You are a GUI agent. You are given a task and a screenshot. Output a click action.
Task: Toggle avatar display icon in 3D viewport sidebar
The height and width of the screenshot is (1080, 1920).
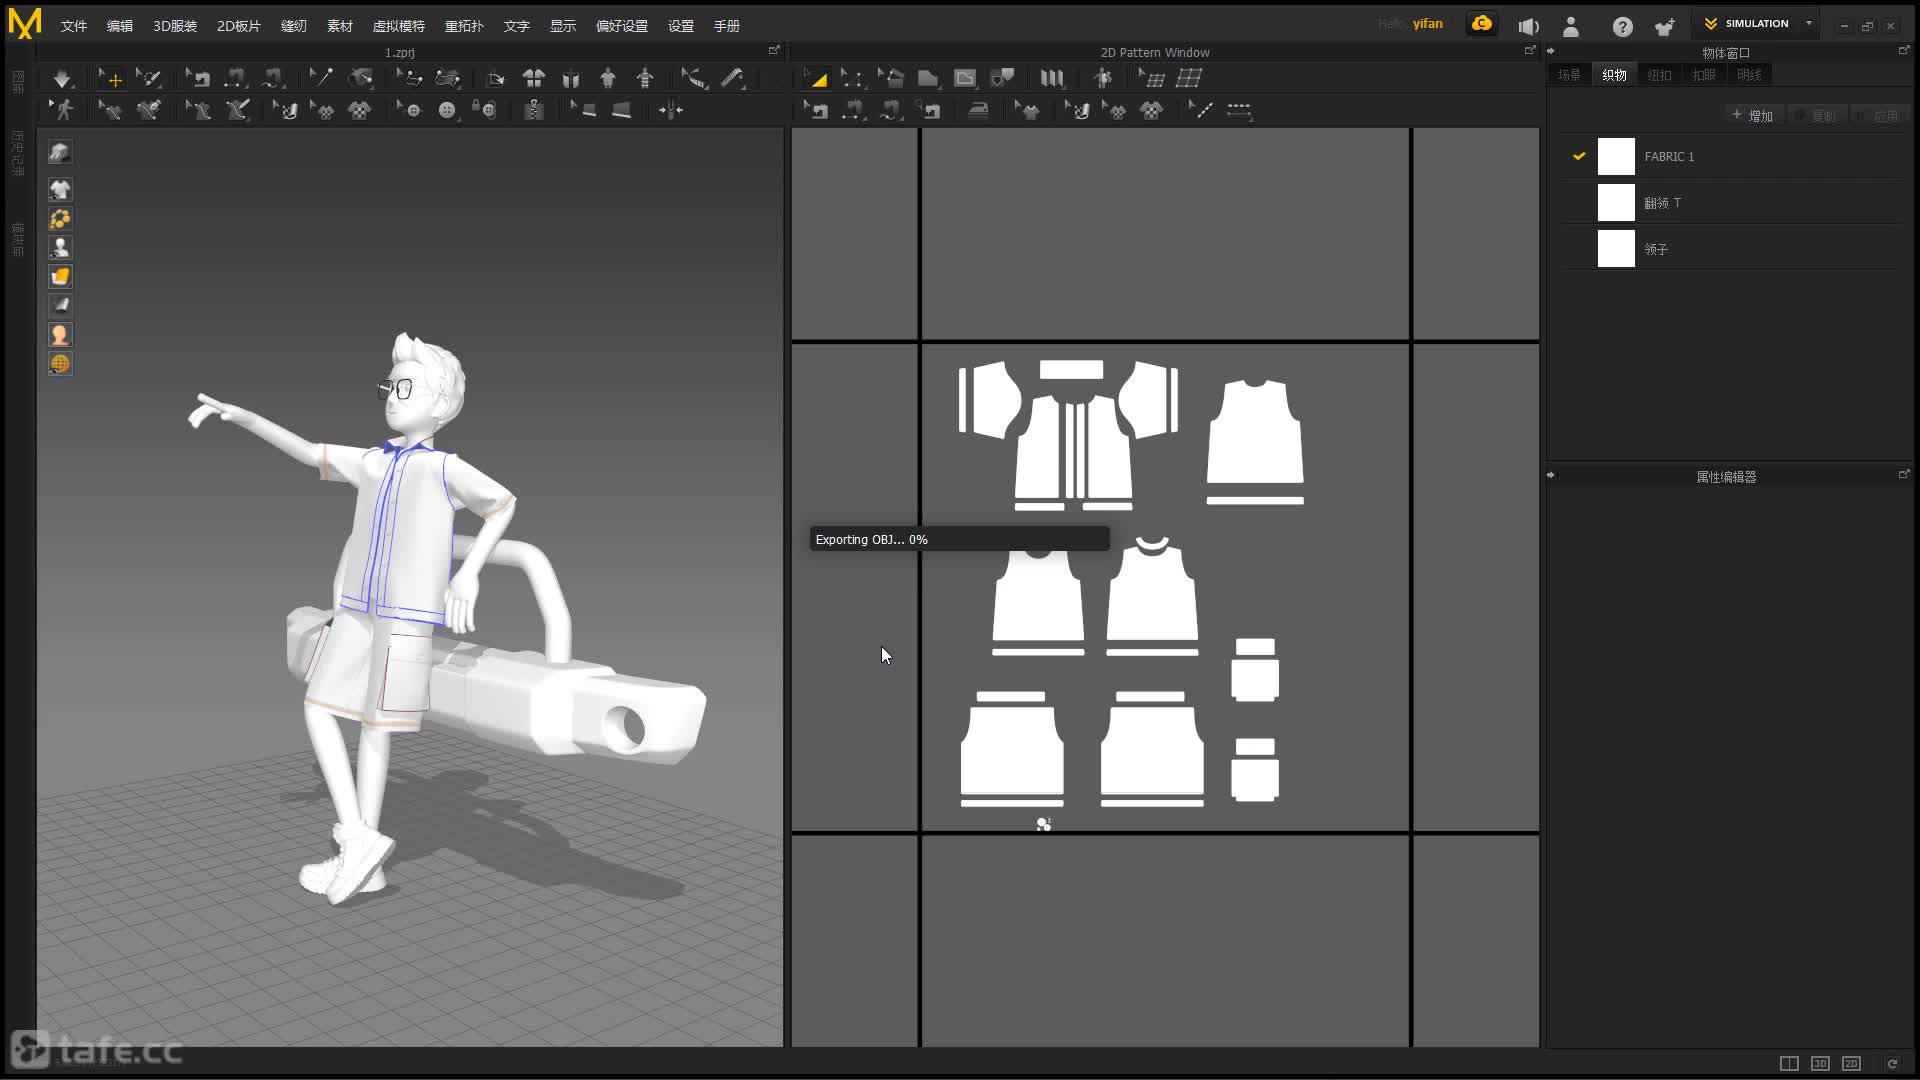(60, 248)
